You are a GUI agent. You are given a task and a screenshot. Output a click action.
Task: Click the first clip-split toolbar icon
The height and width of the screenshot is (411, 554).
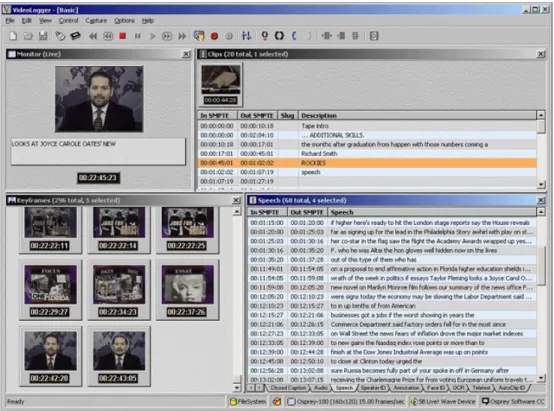326,36
